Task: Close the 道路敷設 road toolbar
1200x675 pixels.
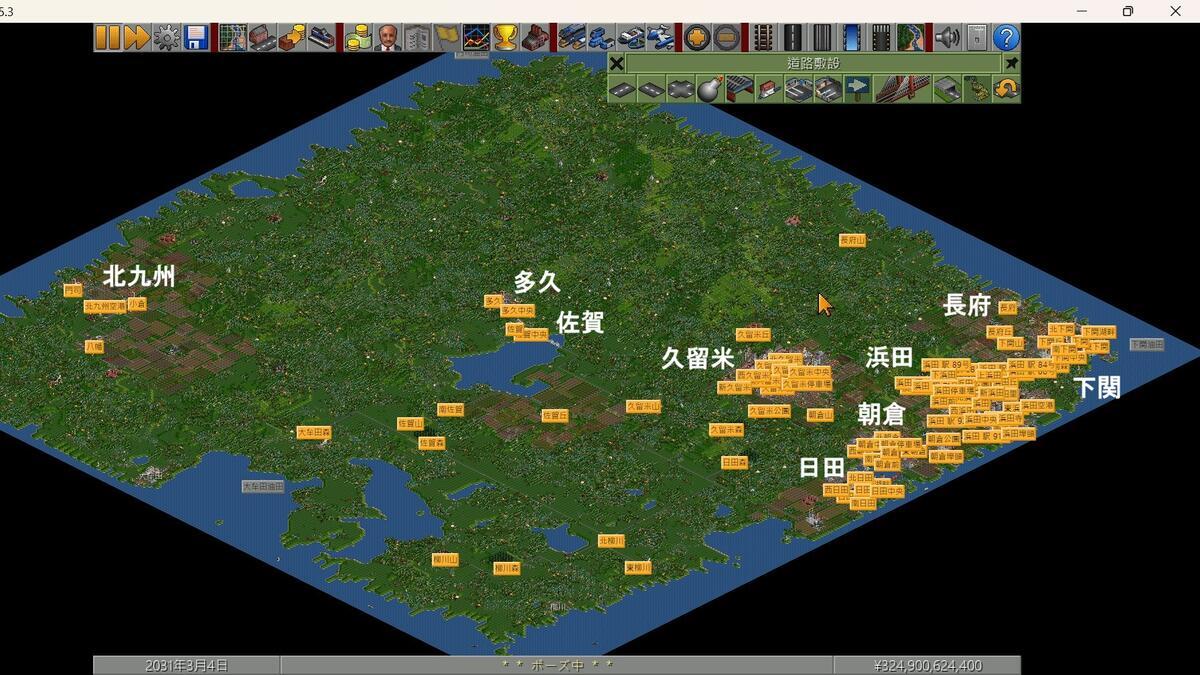Action: (617, 63)
